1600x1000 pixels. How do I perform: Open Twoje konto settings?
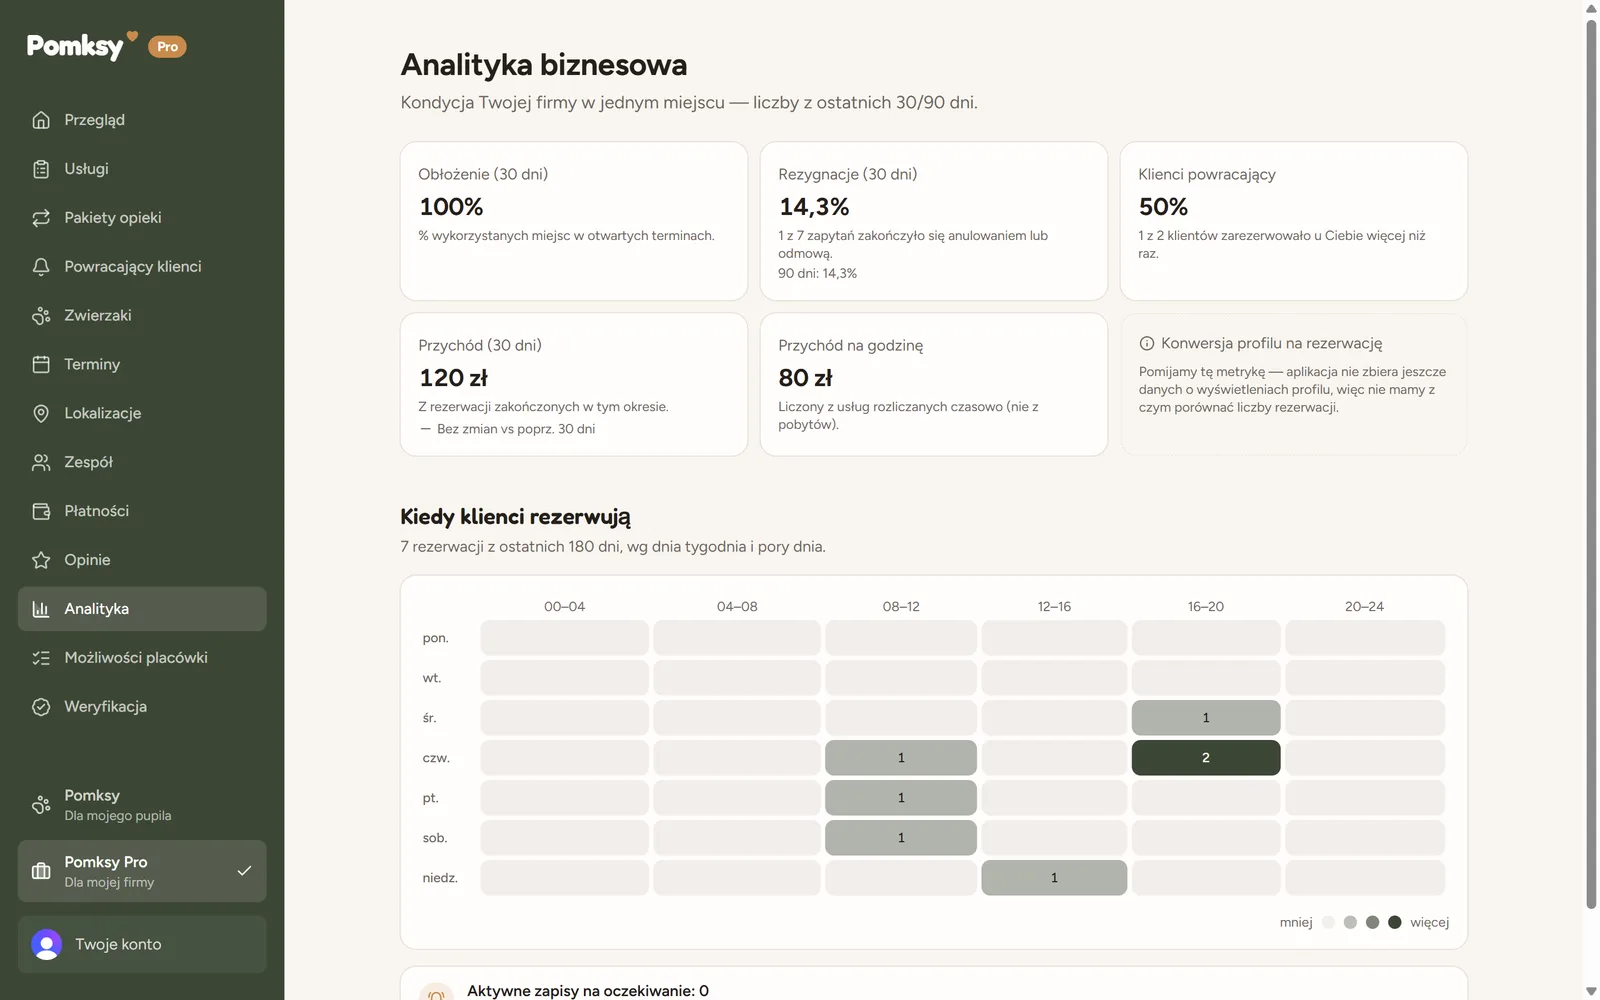pos(142,944)
